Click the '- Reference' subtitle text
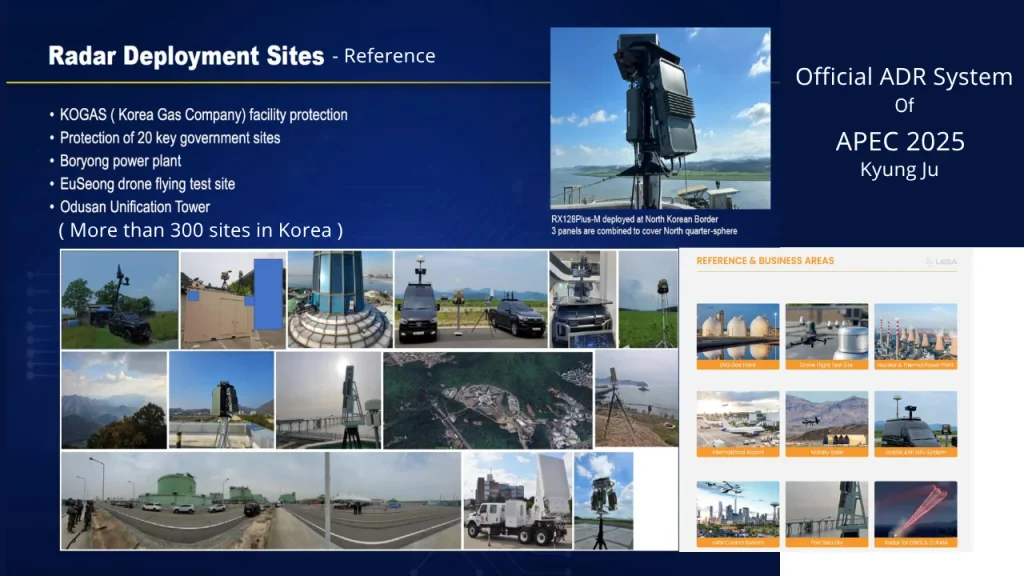The width and height of the screenshot is (1024, 576). click(383, 56)
